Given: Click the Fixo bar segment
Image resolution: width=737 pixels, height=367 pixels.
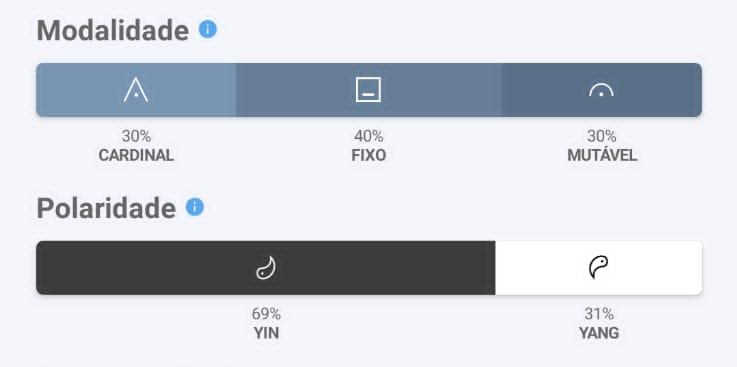Looking at the screenshot, I should [368, 90].
